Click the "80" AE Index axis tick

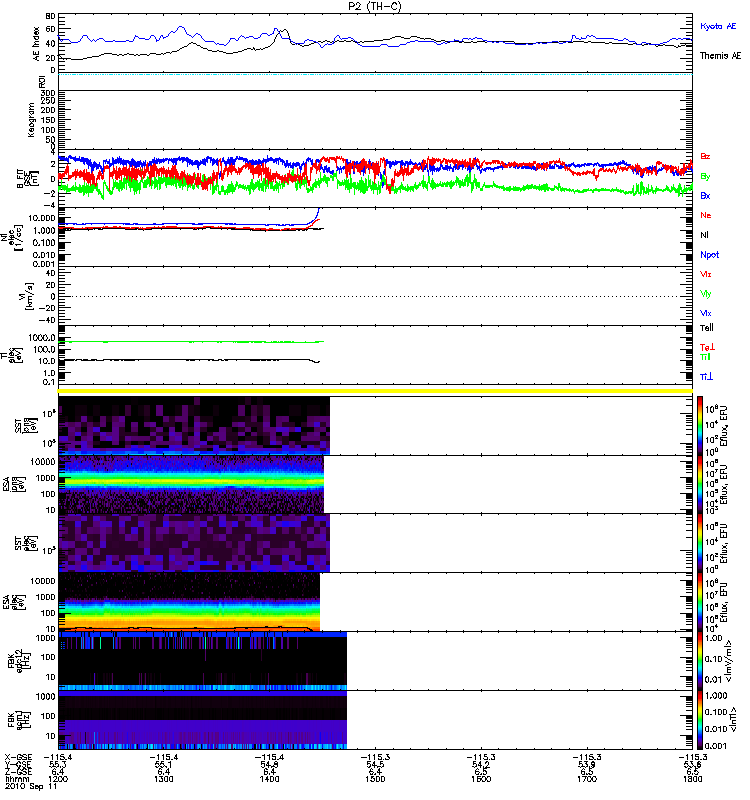pos(51,17)
